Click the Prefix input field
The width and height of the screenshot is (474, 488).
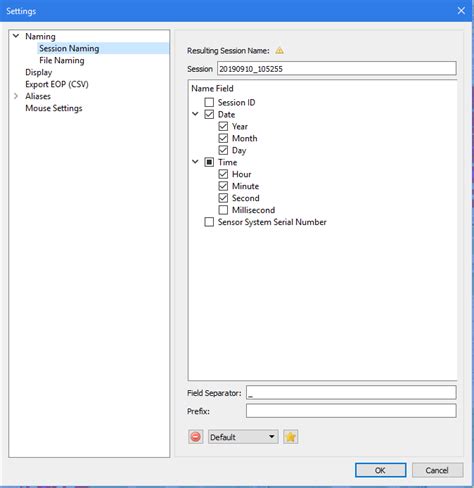click(x=351, y=411)
